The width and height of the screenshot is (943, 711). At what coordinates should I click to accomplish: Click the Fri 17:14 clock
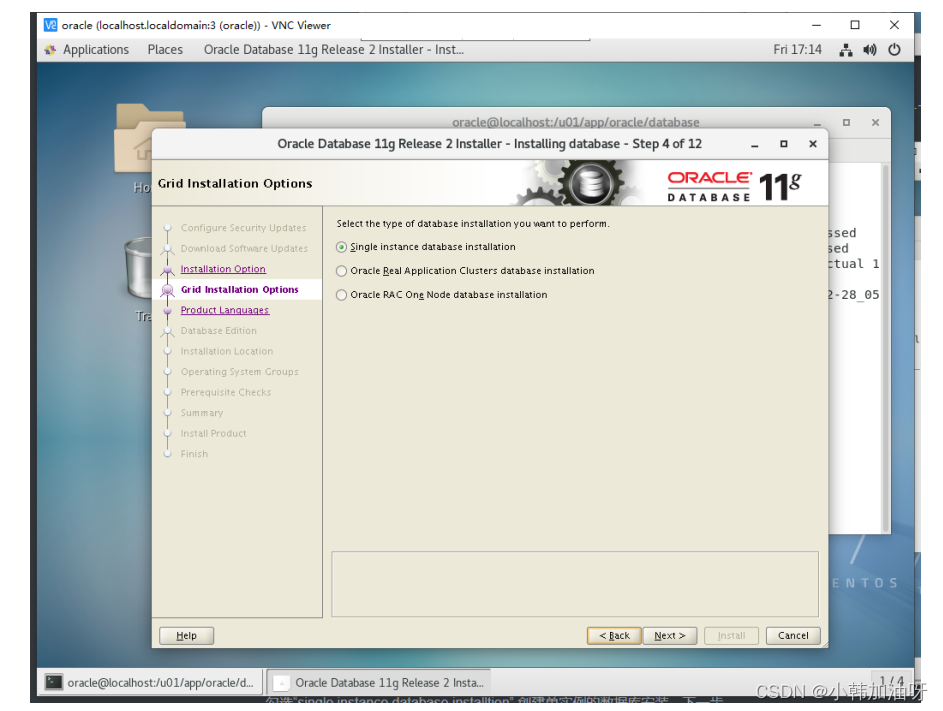pyautogui.click(x=797, y=50)
